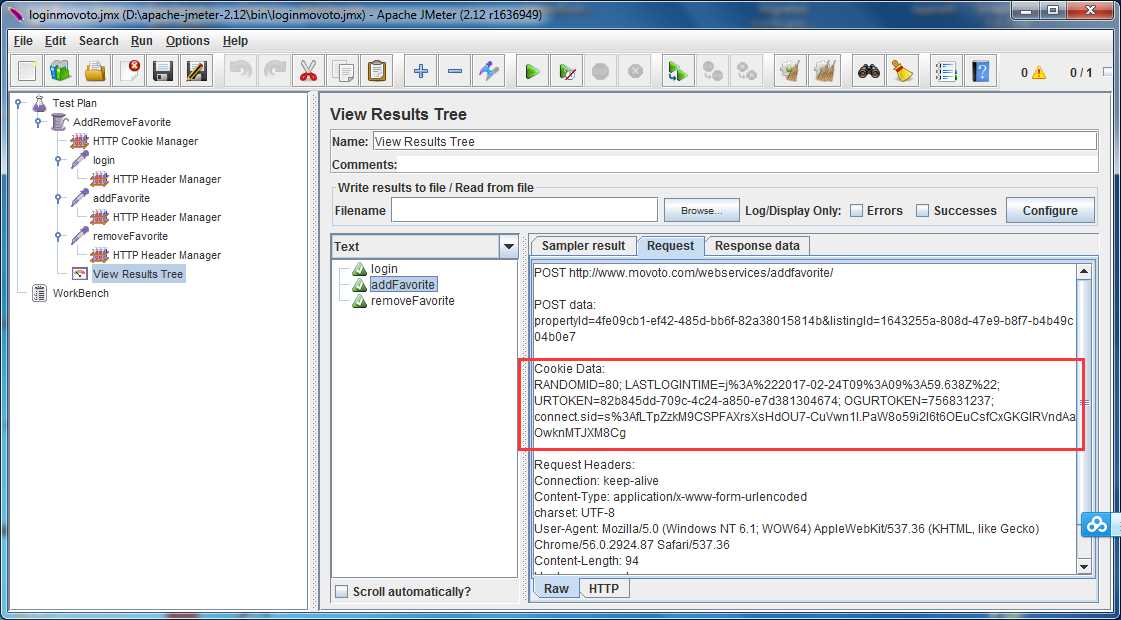The height and width of the screenshot is (620, 1121).
Task: Click the Save As icon
Action: pyautogui.click(x=197, y=72)
